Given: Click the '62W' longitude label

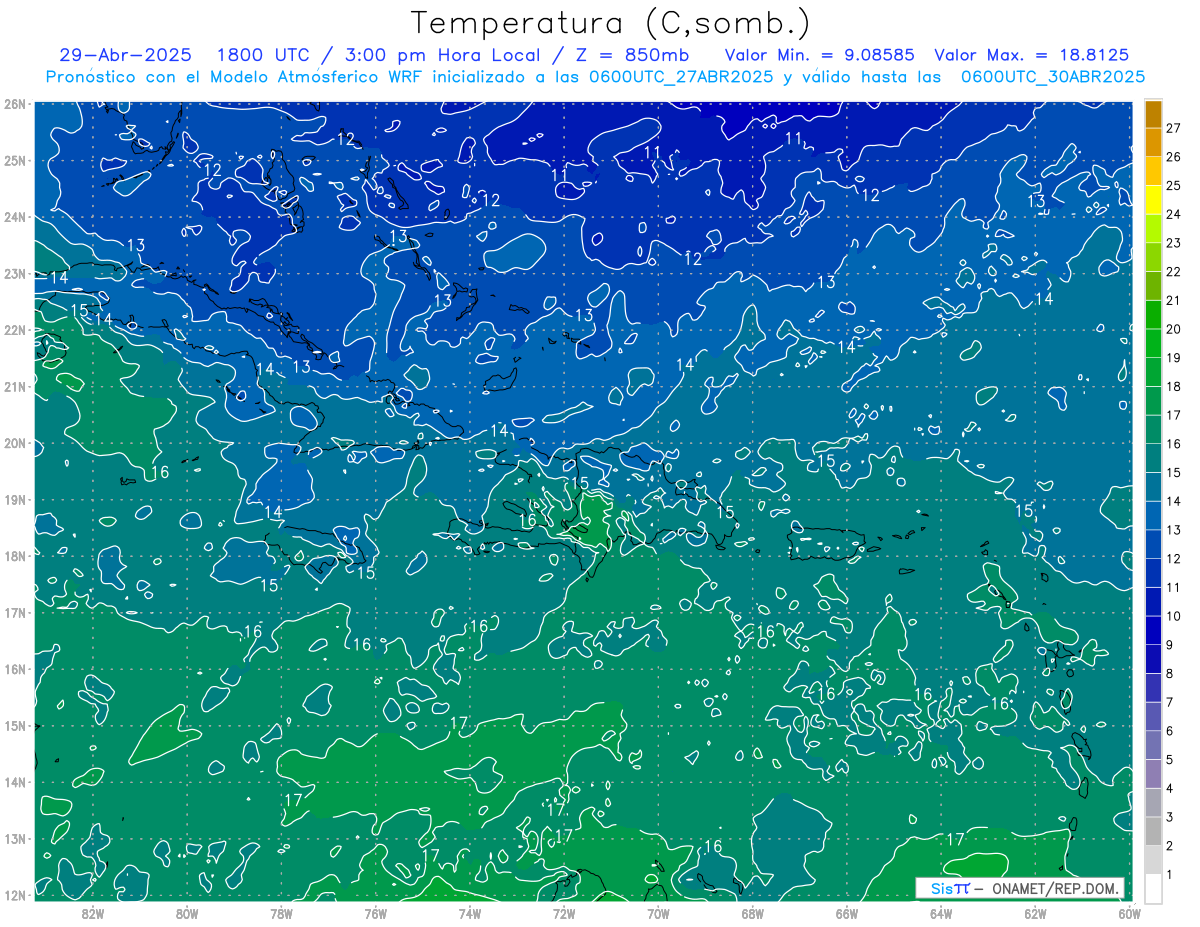Looking at the screenshot, I should [x=1035, y=913].
